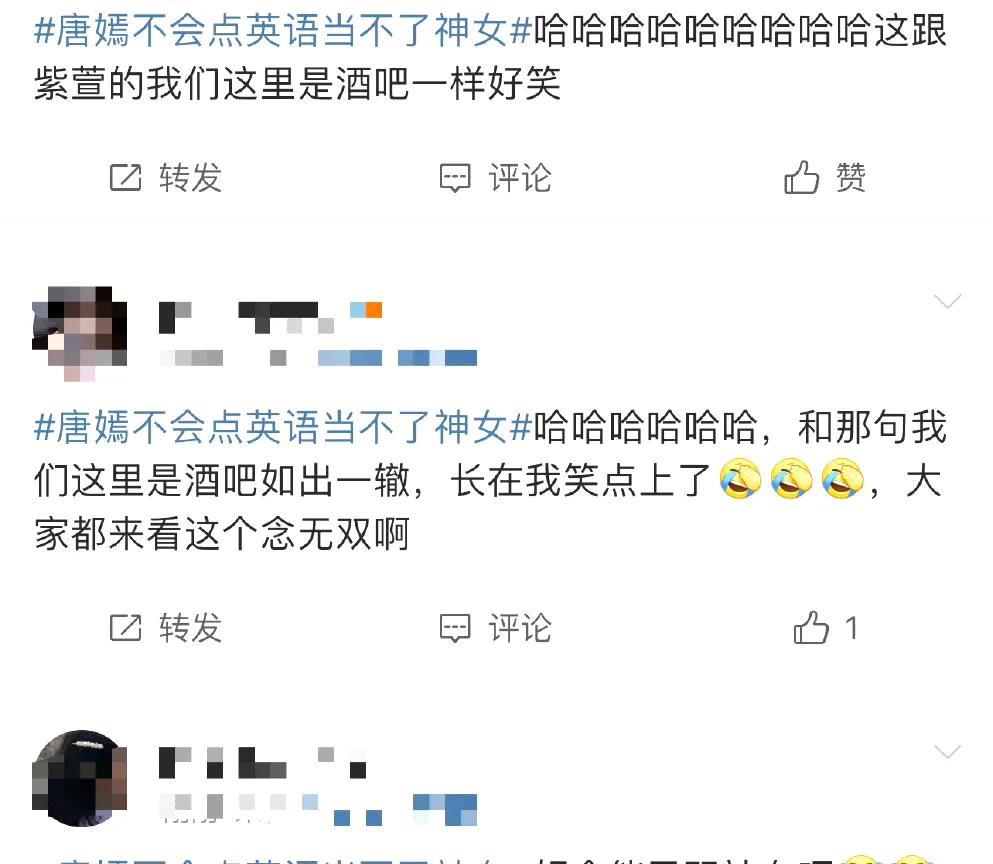
Task: Open comments icon on second post
Action: tap(455, 628)
